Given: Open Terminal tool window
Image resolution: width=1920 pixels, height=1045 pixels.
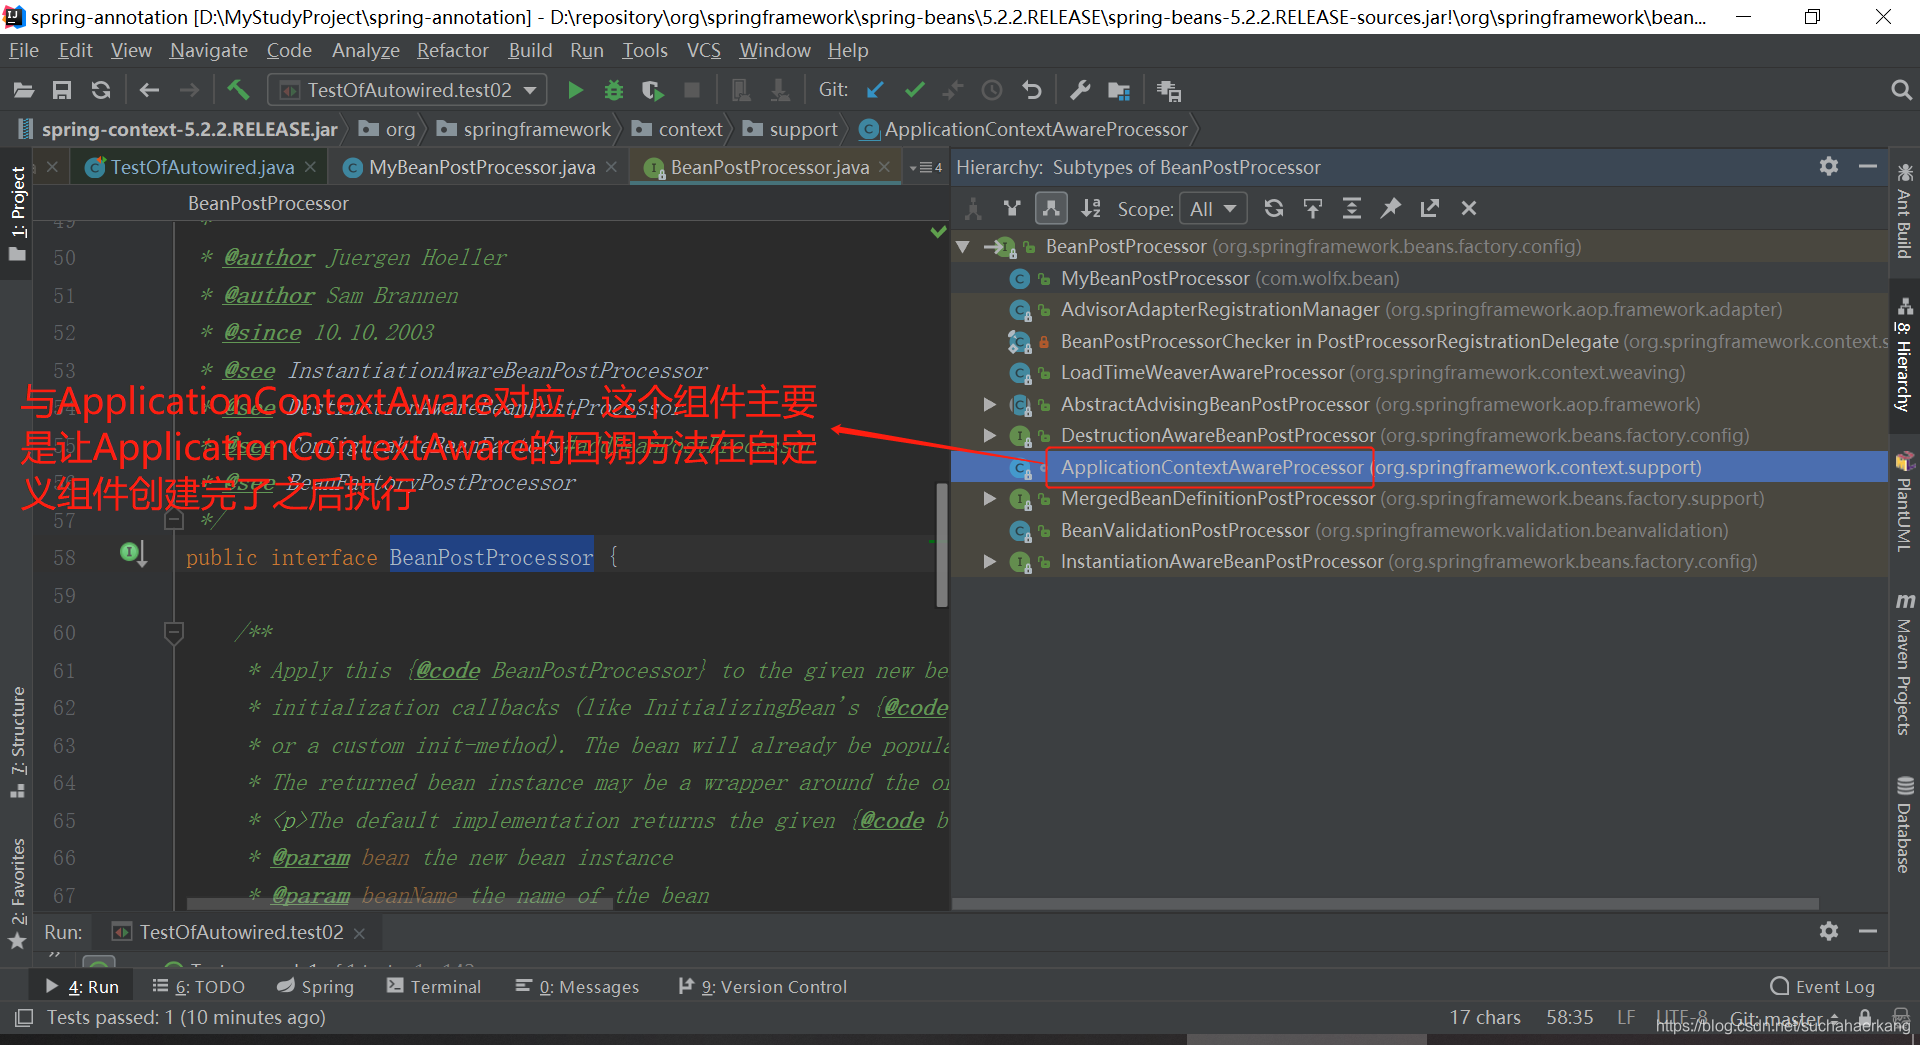Looking at the screenshot, I should pos(433,987).
